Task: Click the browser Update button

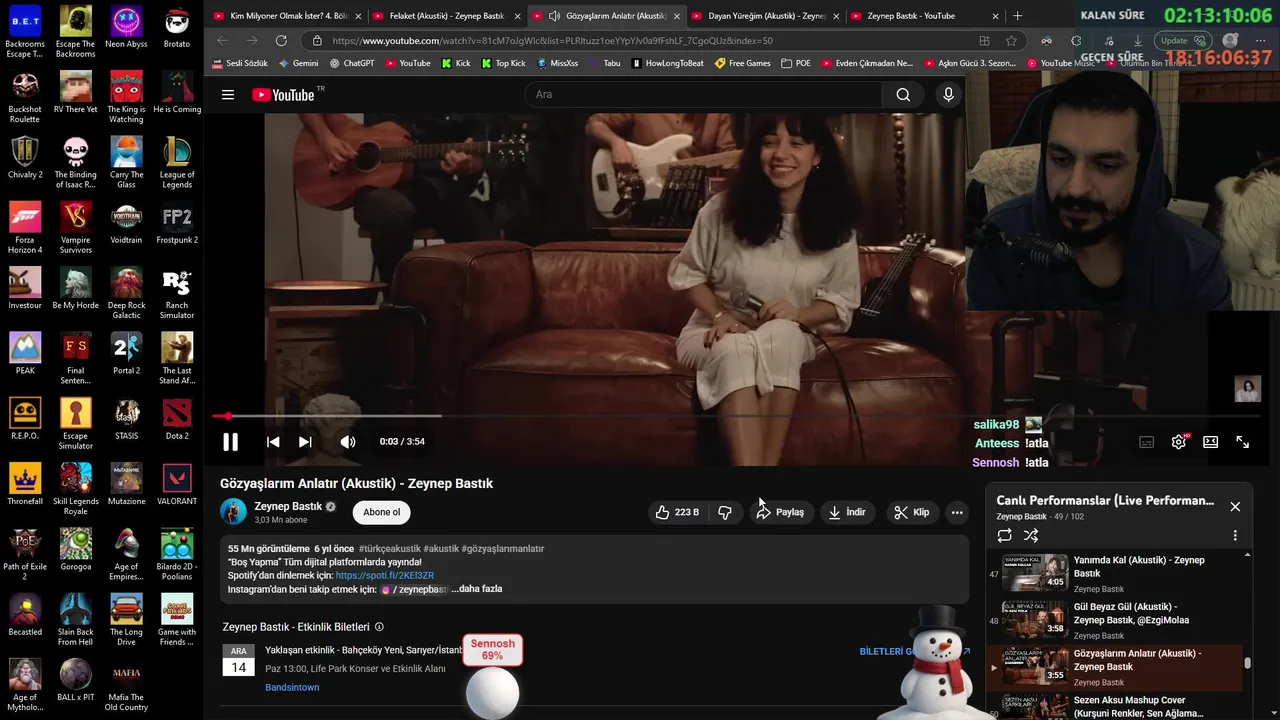Action: coord(1182,41)
